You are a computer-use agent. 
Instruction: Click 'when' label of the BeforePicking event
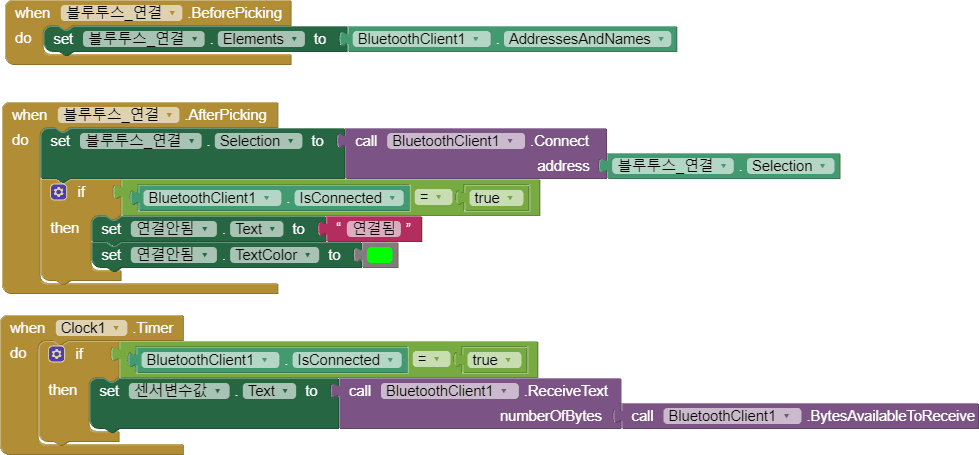pos(32,13)
